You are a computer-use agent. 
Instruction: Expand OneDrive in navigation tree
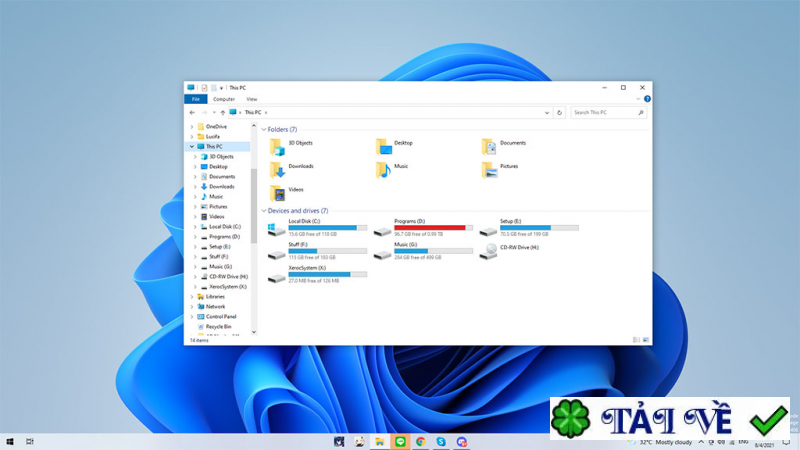coord(192,127)
